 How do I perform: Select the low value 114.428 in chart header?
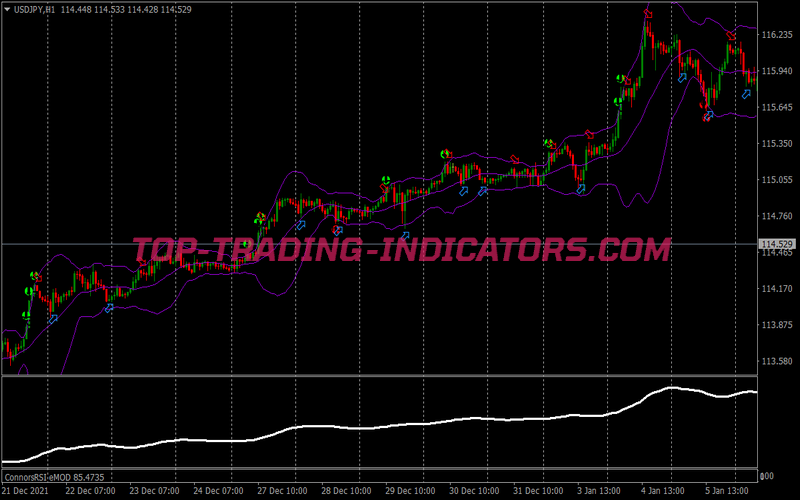143,10
